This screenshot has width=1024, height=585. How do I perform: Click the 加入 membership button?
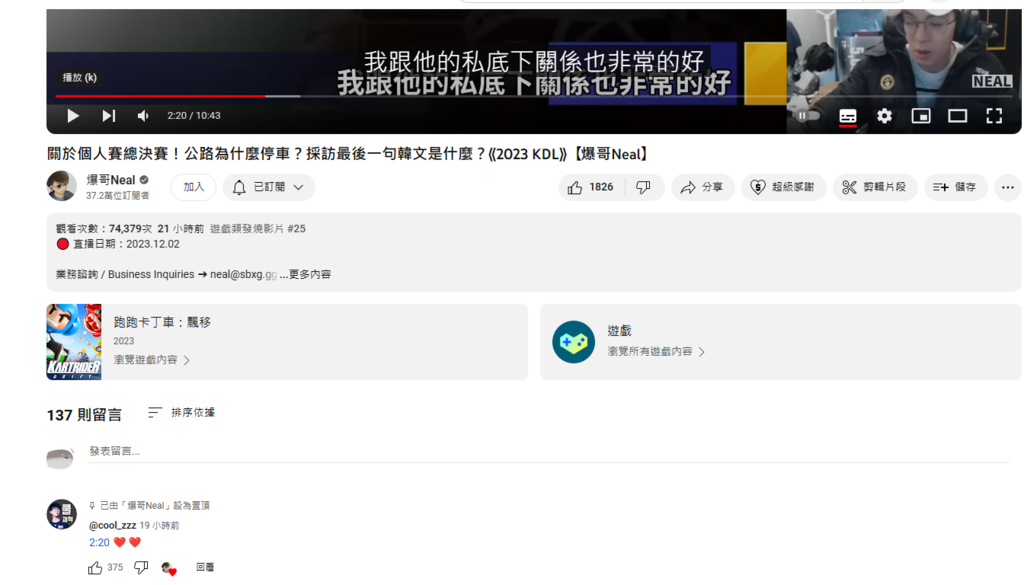tap(193, 187)
